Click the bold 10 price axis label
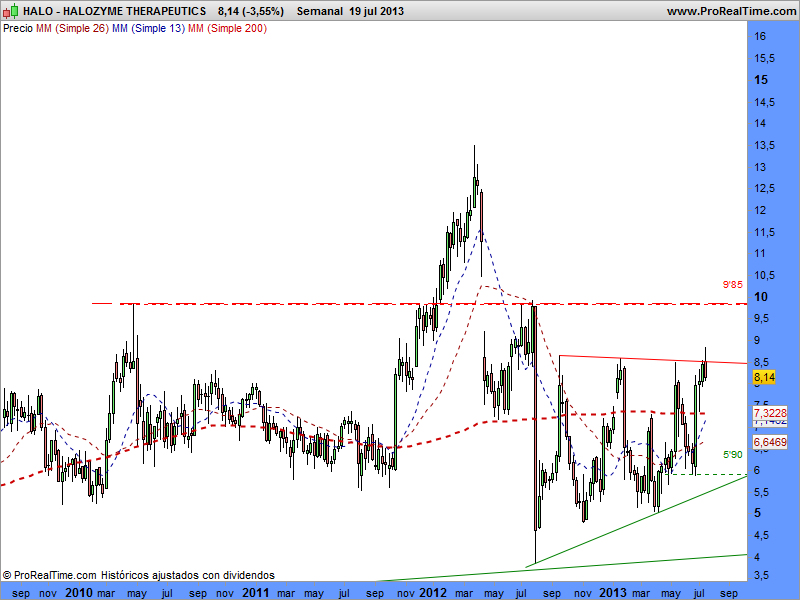 pos(761,297)
